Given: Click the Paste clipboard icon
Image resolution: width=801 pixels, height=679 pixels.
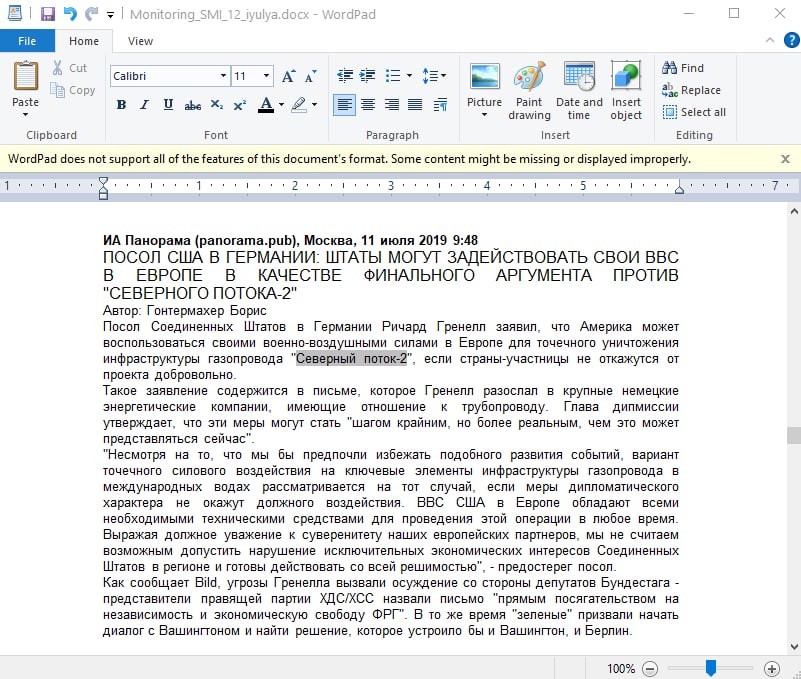Looking at the screenshot, I should point(26,77).
